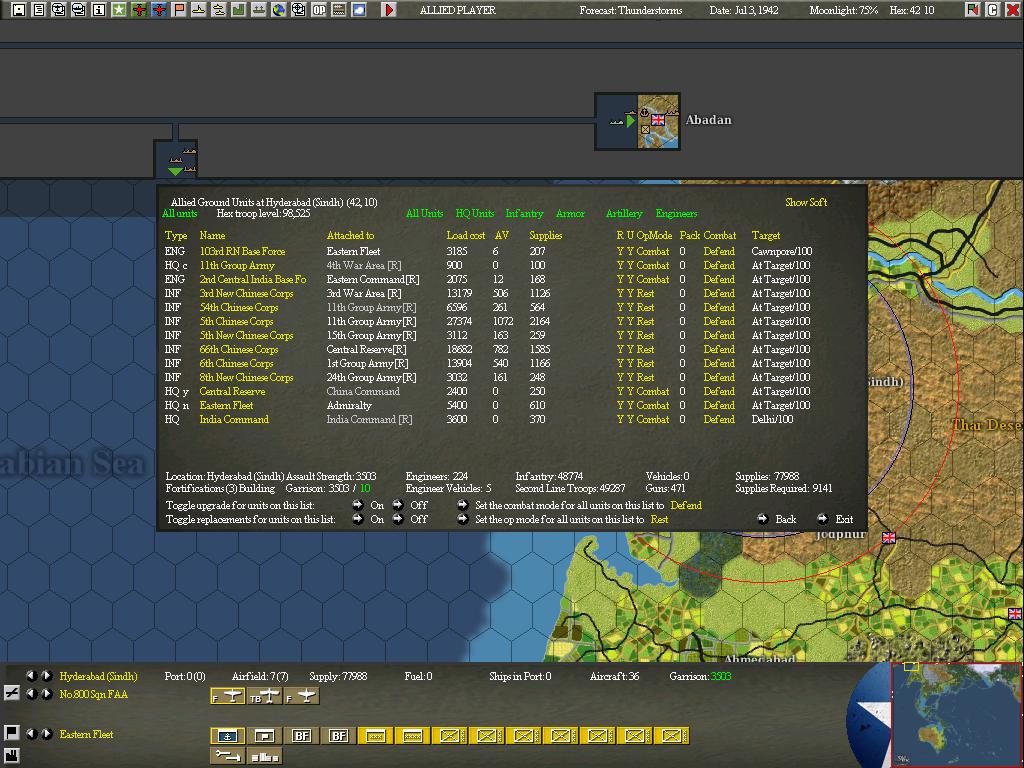1024x768 pixels.
Task: Show previous air unit before No.800 Sqn FAA
Action: pyautogui.click(x=31, y=694)
